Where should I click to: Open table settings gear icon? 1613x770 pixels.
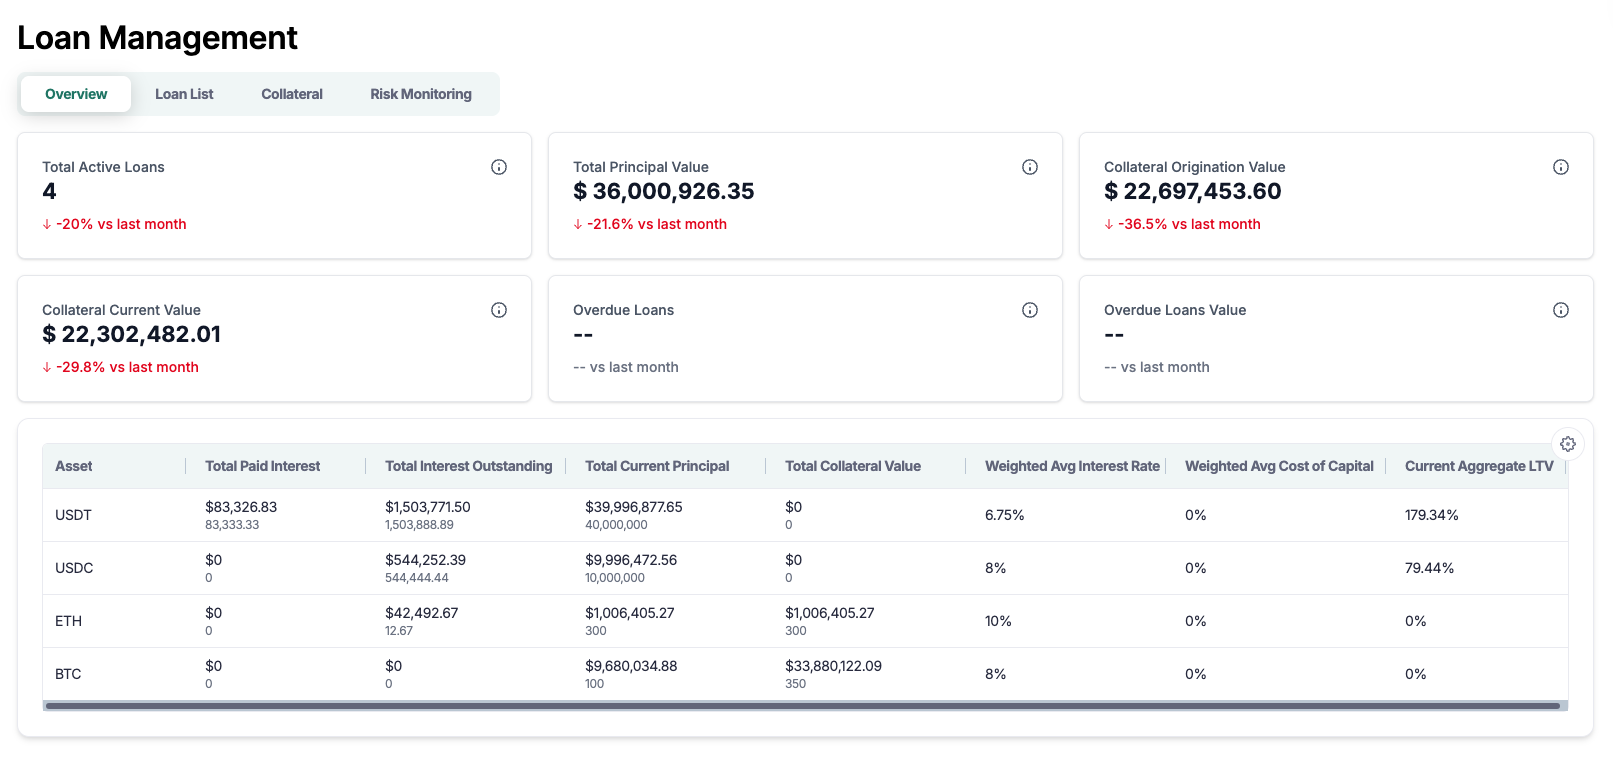tap(1567, 444)
